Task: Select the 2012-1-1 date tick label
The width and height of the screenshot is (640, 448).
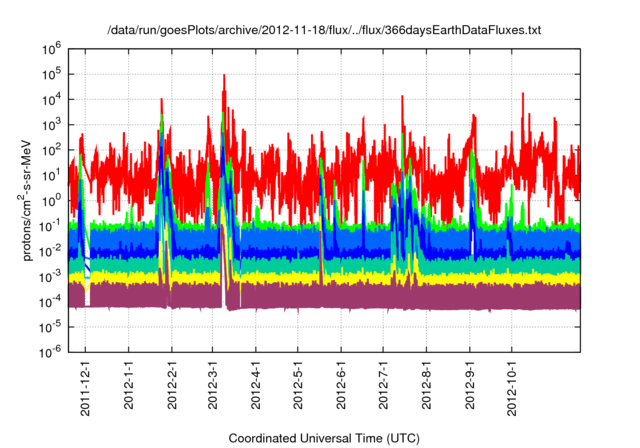Action: pyautogui.click(x=128, y=384)
